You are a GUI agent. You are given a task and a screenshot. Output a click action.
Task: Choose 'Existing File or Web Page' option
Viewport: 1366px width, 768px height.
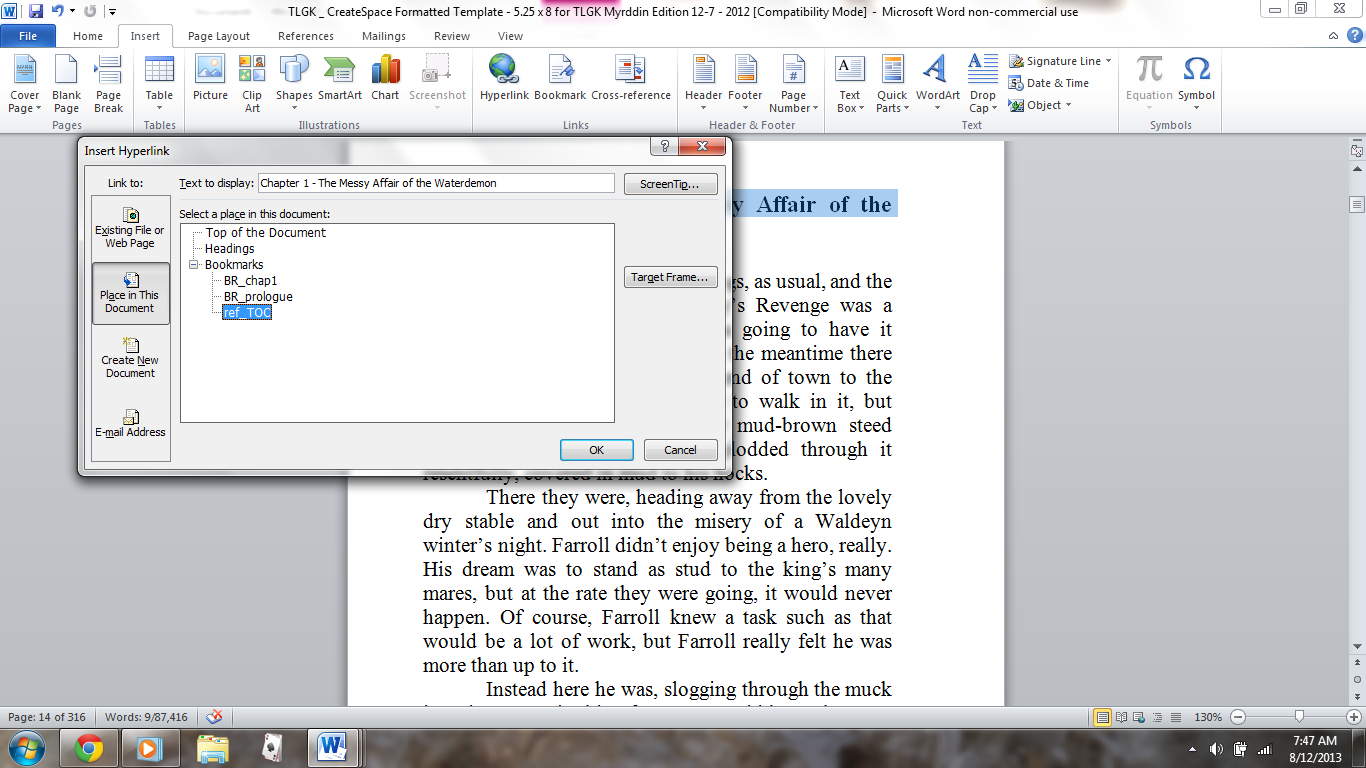tap(130, 228)
